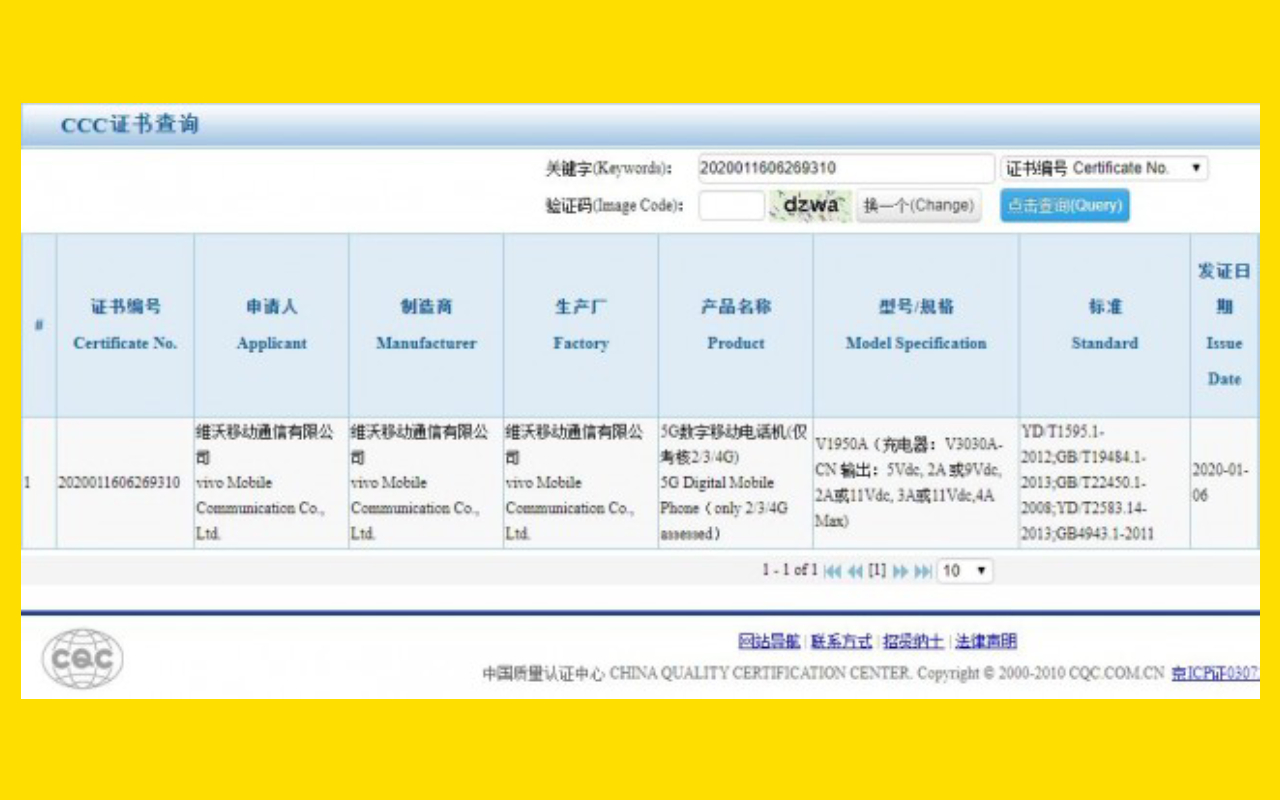1280x800 pixels.
Task: Go to first page pagination icon
Action: [832, 571]
